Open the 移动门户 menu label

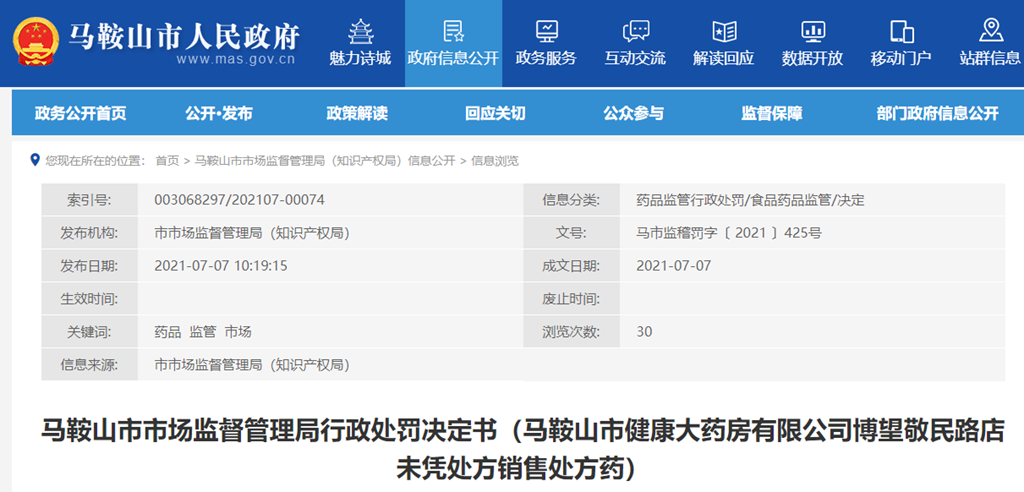pyautogui.click(x=901, y=58)
